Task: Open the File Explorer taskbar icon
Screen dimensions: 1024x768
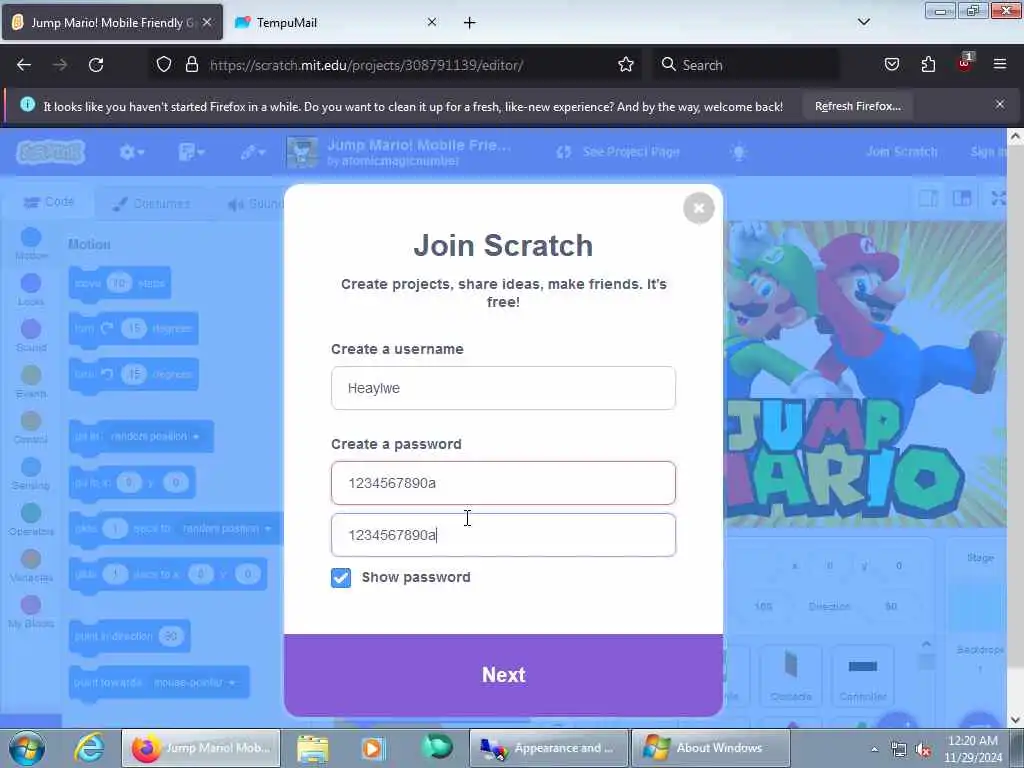Action: pyautogui.click(x=313, y=748)
